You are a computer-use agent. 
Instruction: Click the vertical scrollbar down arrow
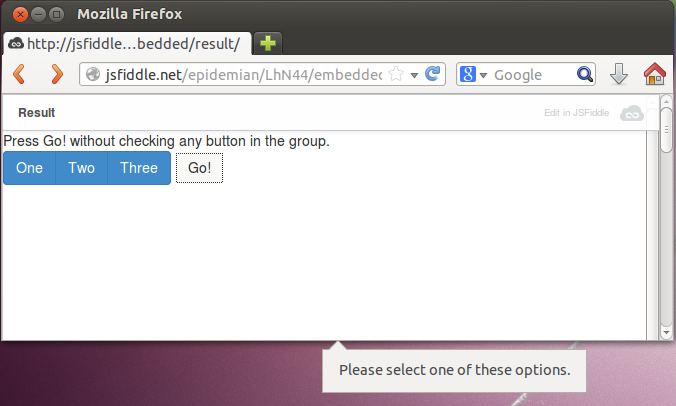pos(666,332)
